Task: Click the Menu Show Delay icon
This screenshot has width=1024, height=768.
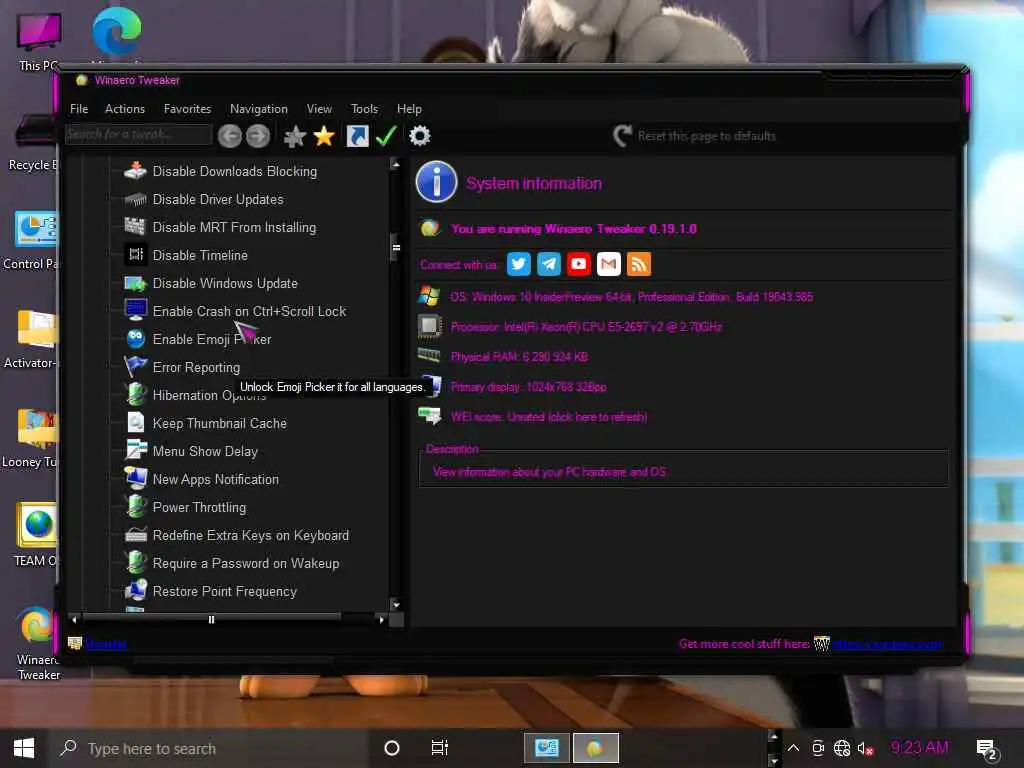Action: click(x=136, y=450)
